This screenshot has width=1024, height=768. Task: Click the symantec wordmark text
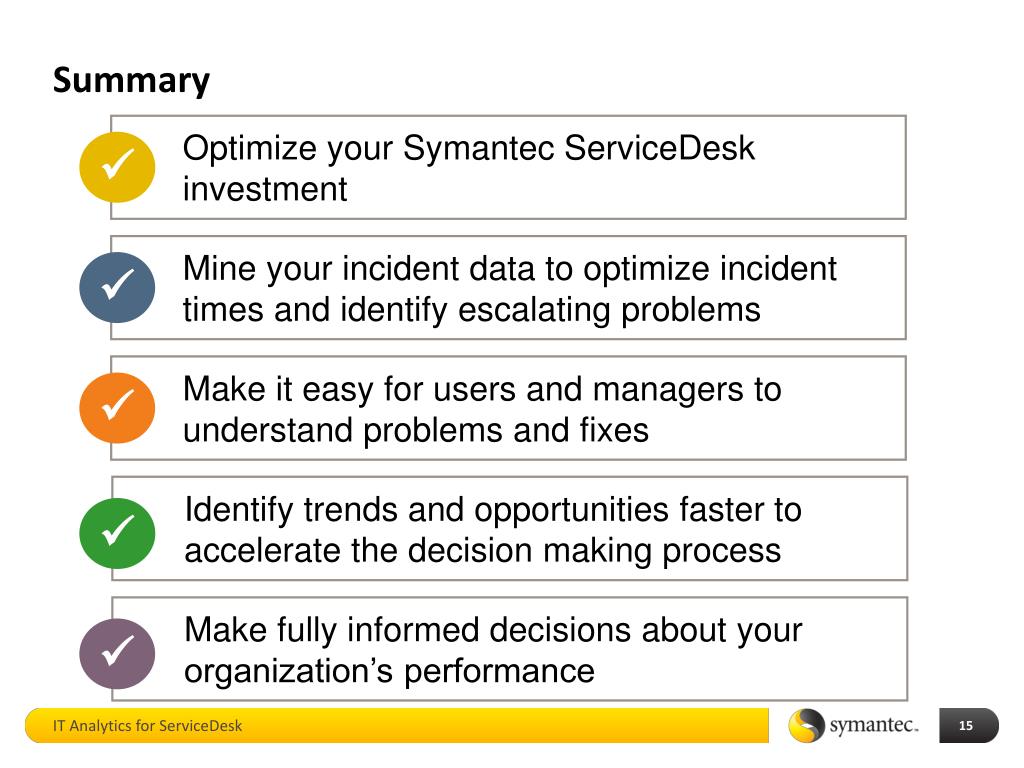[x=874, y=725]
